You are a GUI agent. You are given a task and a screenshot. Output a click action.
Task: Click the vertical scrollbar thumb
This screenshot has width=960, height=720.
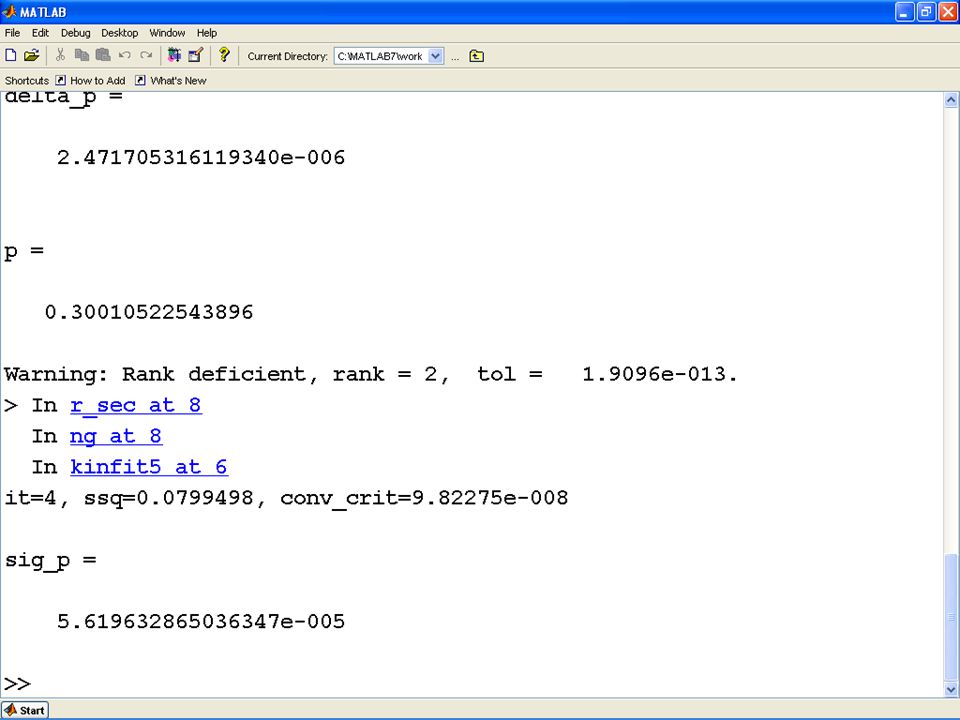tap(951, 618)
